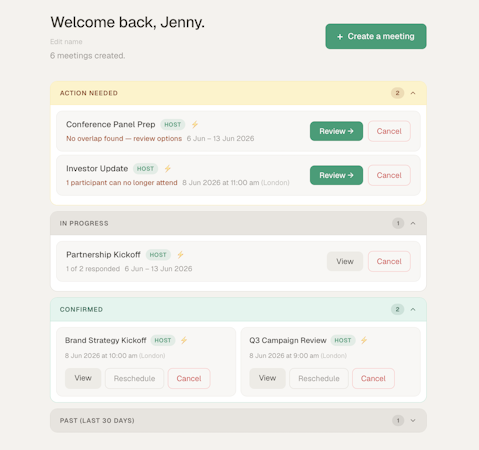
Task: Click the lightning icon beside Conference Panel Prep
Action: (195, 125)
